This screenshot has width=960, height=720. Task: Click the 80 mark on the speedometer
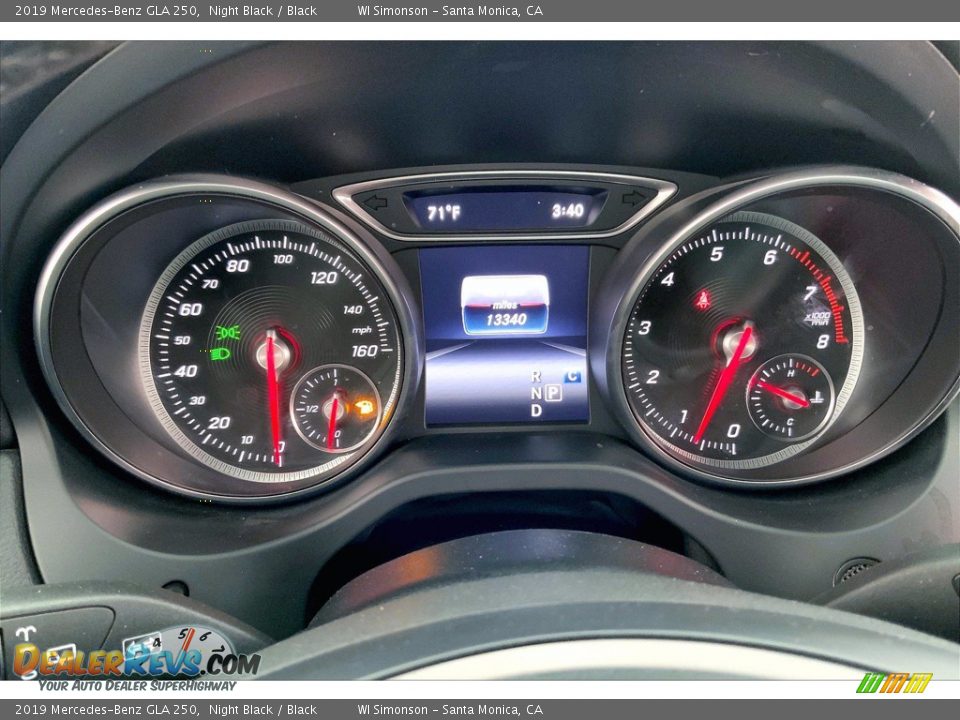[x=238, y=266]
